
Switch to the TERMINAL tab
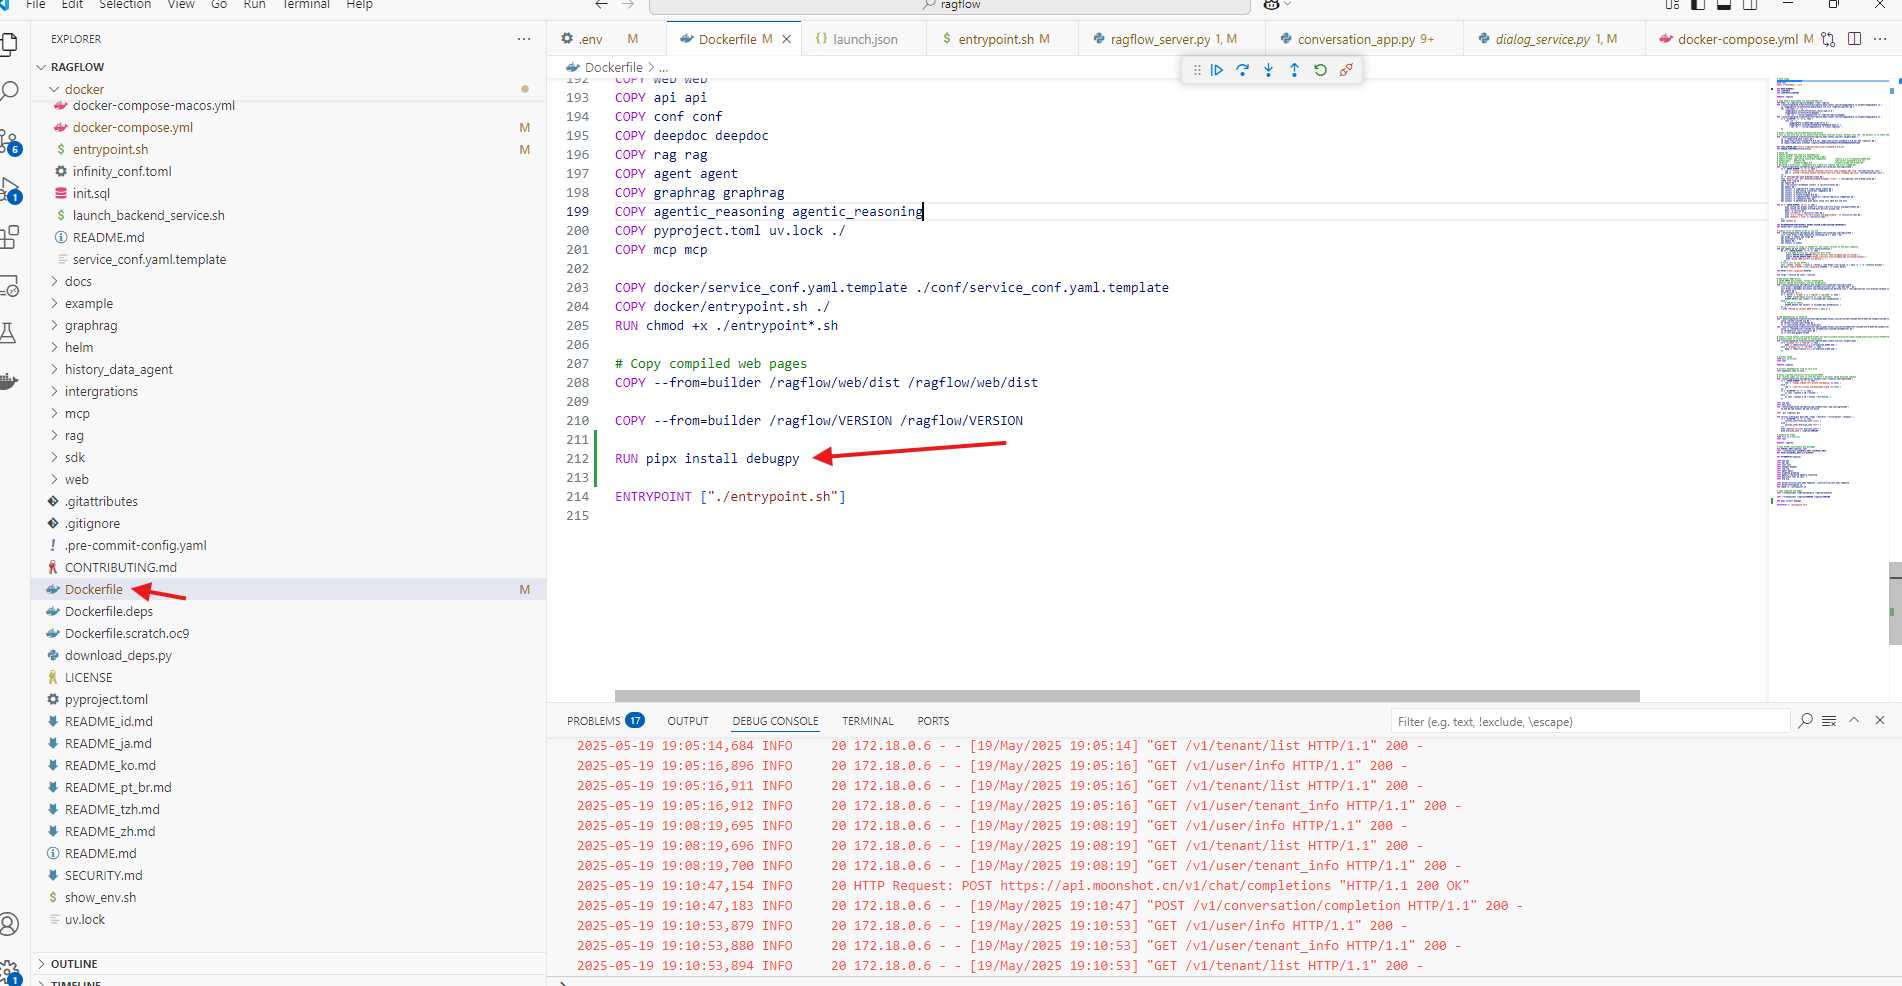click(866, 721)
